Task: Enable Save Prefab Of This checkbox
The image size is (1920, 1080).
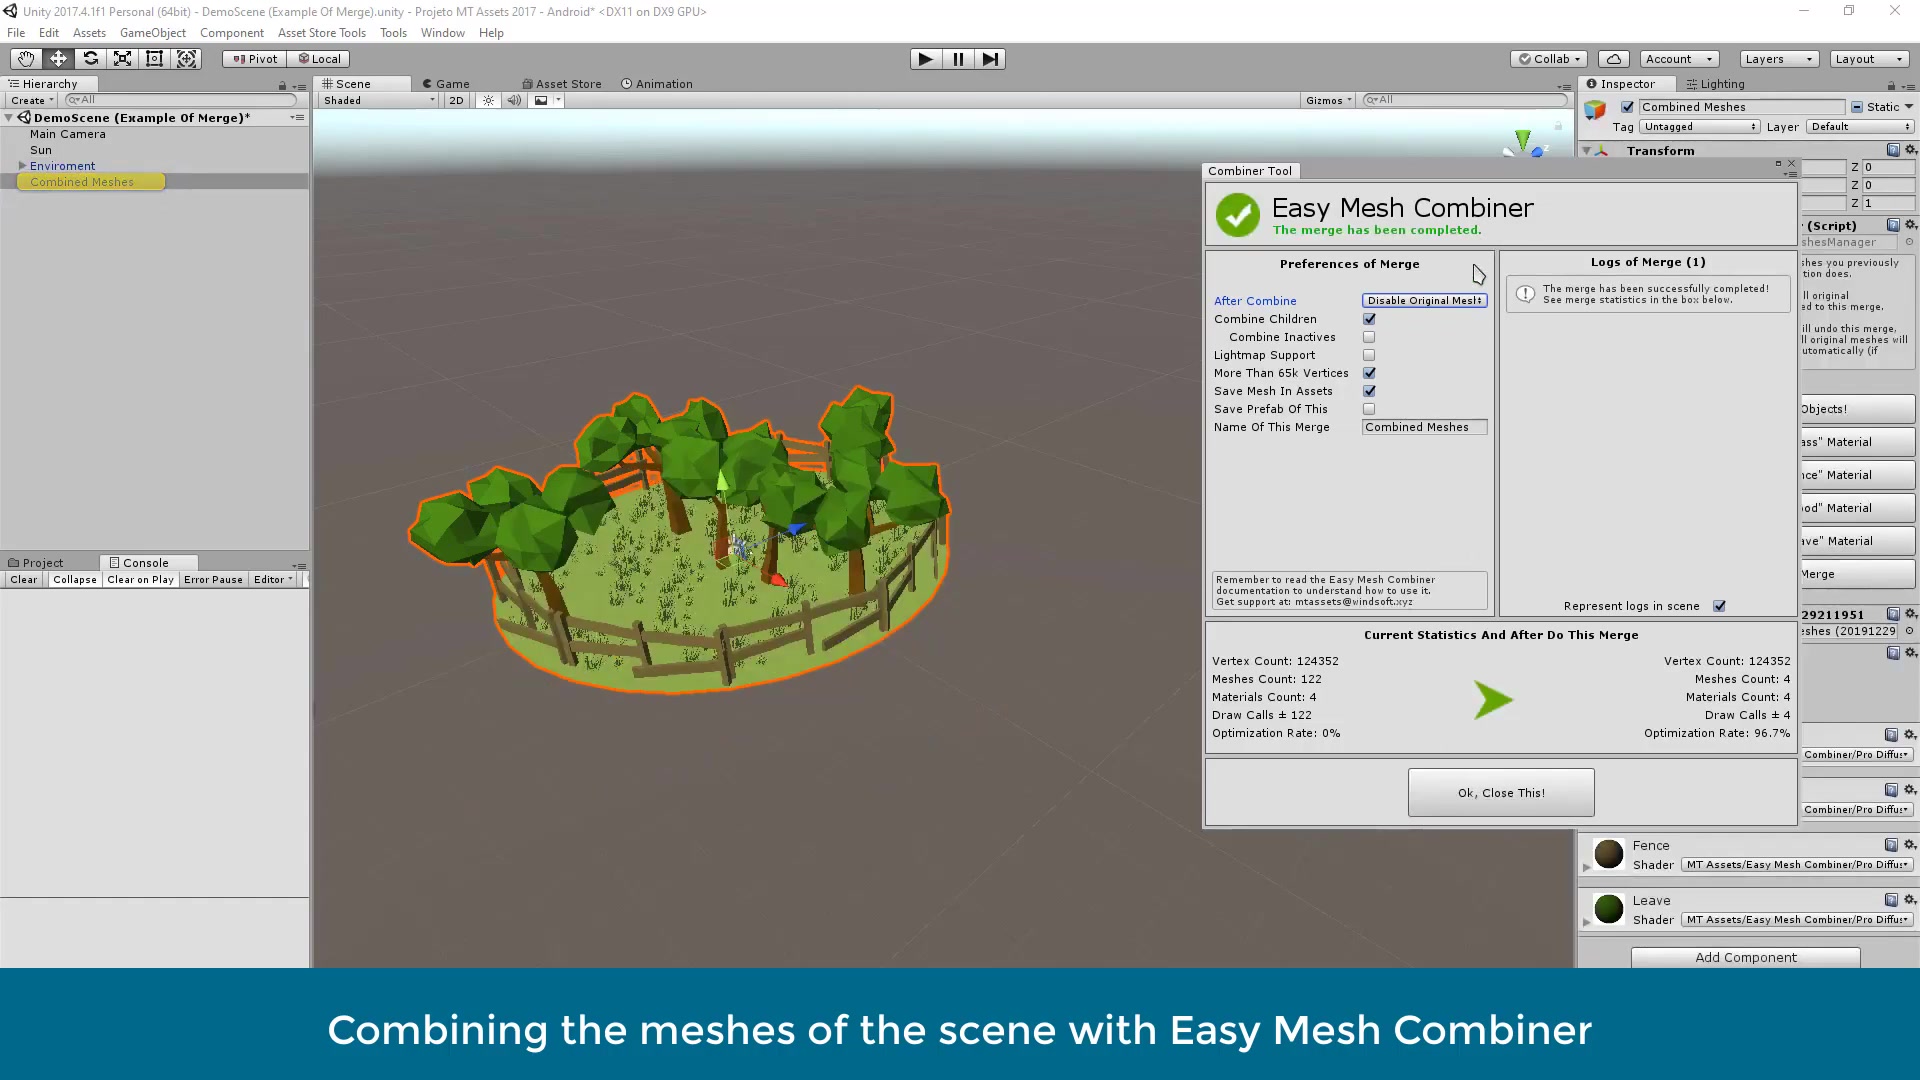Action: [x=1369, y=409]
